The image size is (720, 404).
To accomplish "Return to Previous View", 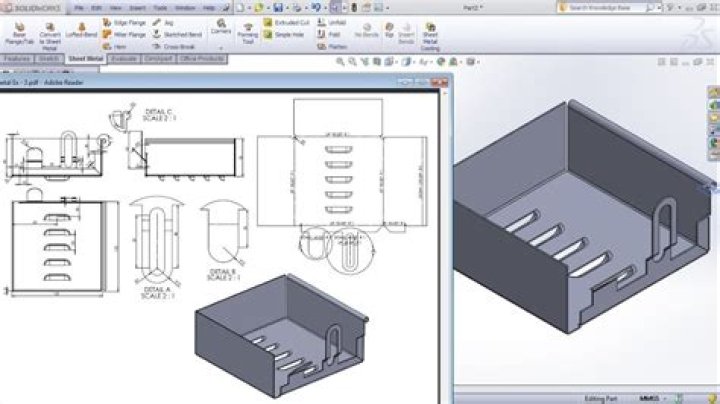I will click(365, 62).
